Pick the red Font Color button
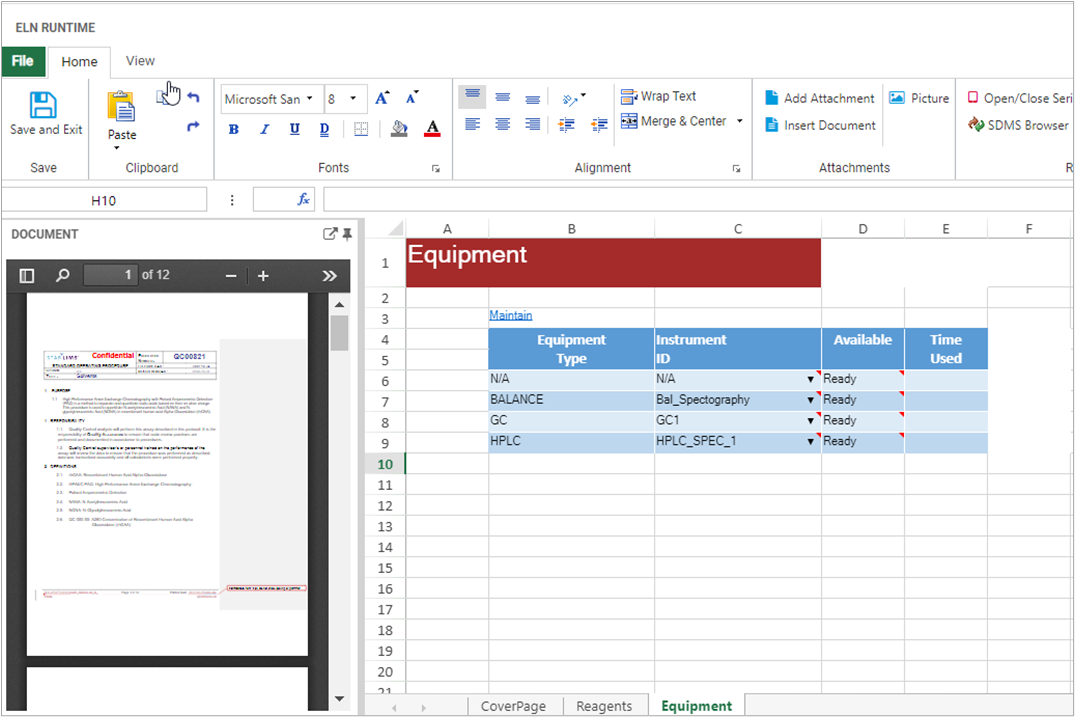Image resolution: width=1075 pixels, height=717 pixels. tap(432, 128)
